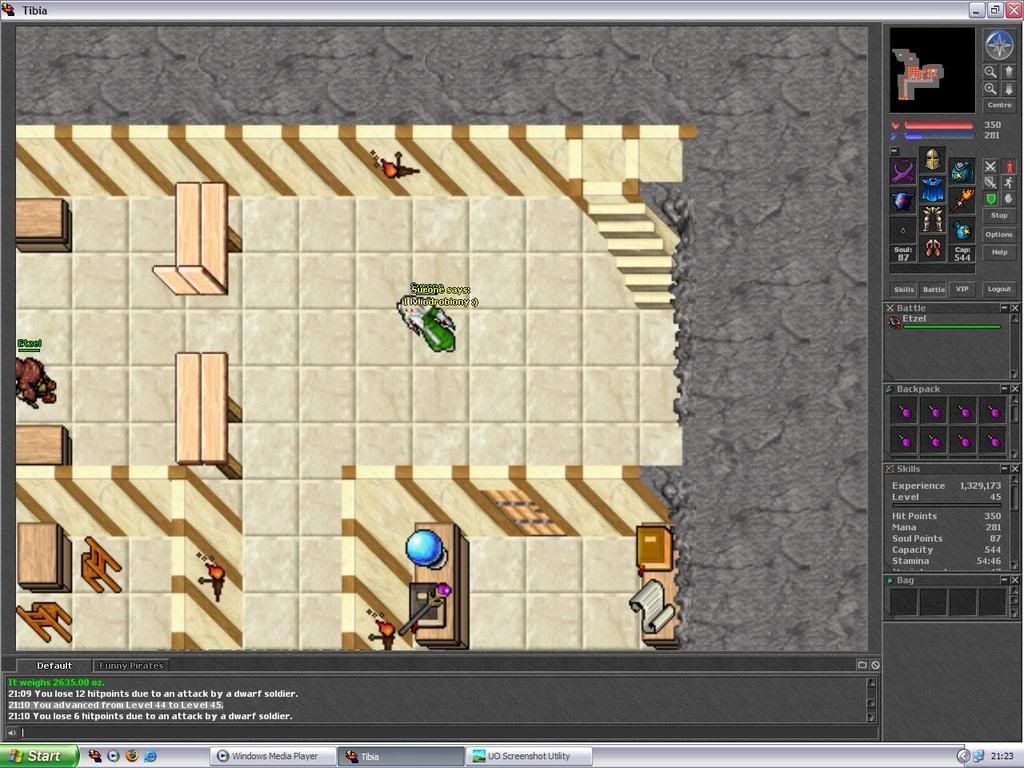Open the Options dialog
The width and height of the screenshot is (1024, 768).
999,234
